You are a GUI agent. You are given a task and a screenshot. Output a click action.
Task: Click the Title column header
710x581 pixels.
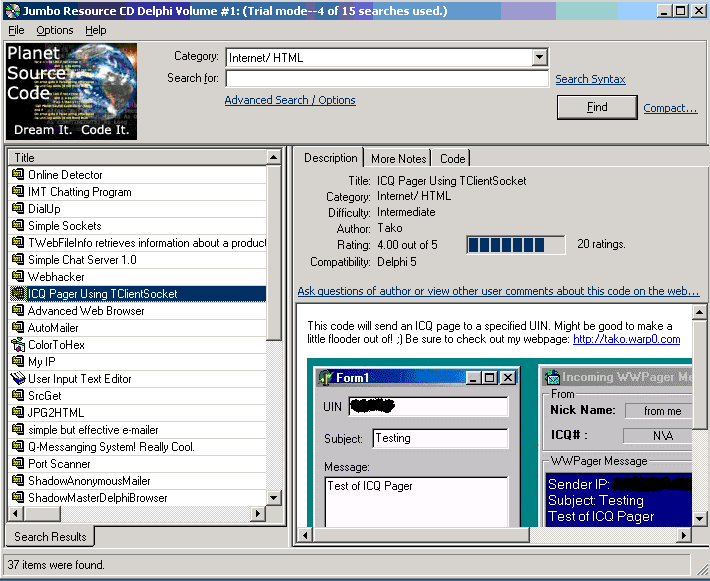coord(137,158)
